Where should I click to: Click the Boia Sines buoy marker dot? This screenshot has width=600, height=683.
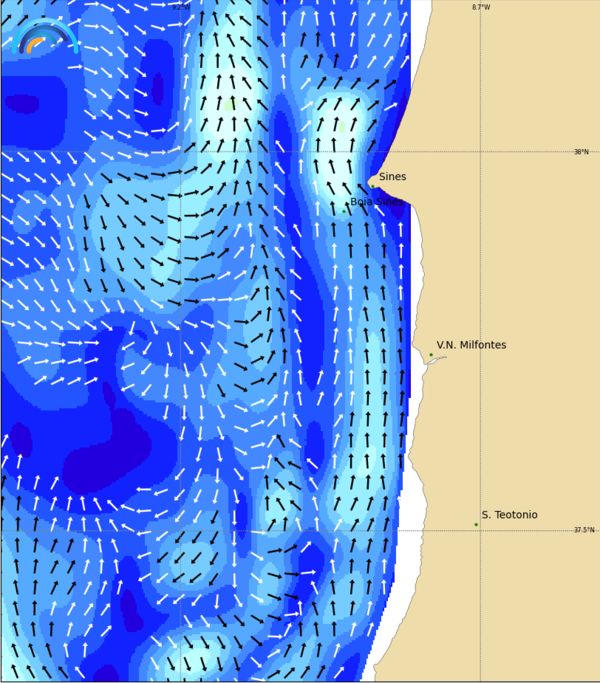343,211
